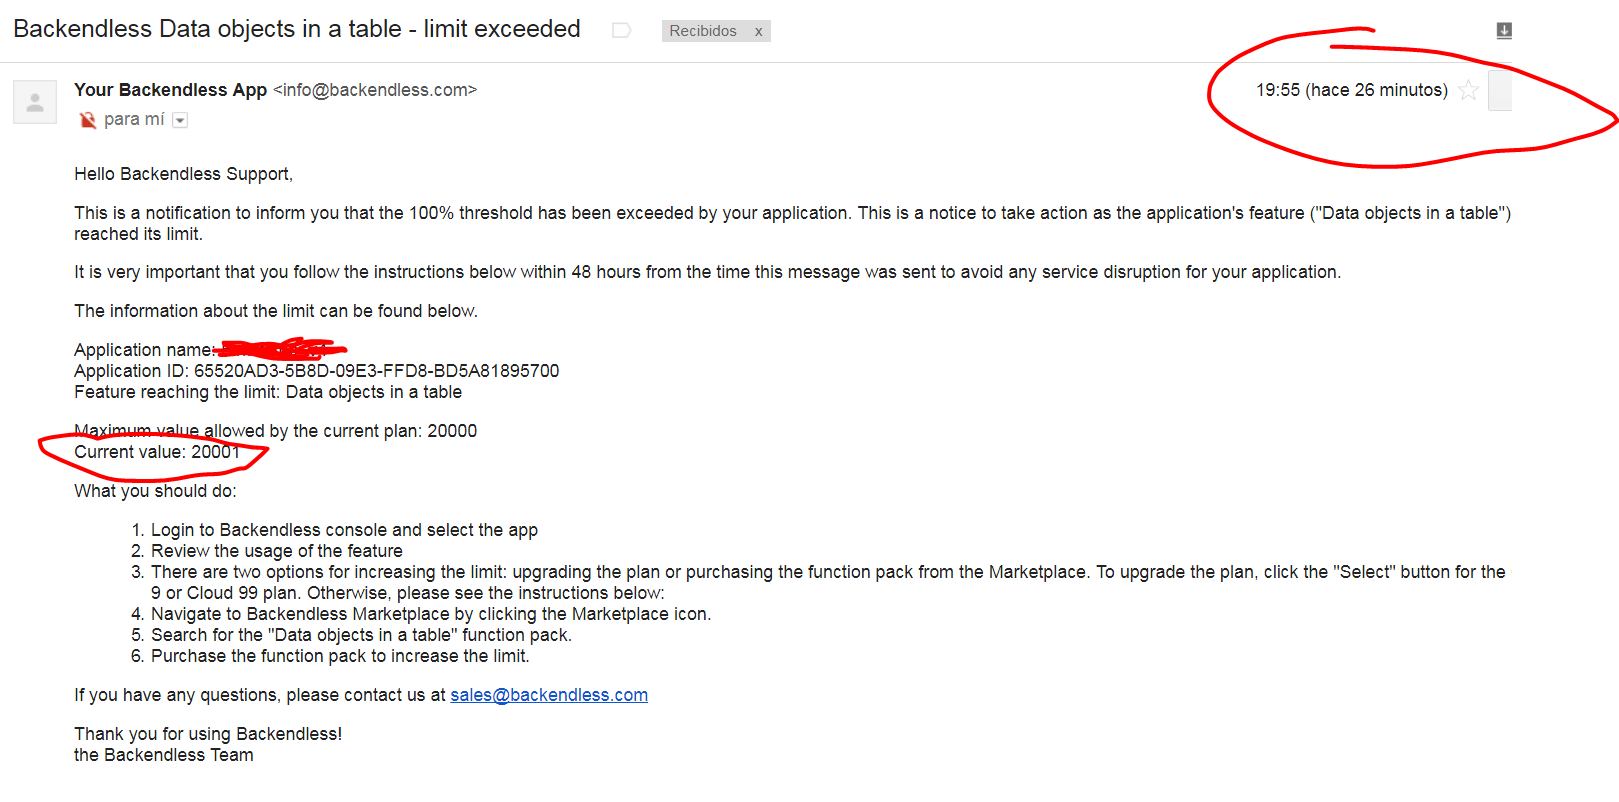Click the 'Current value: 20001' line
1619x802 pixels.
click(x=157, y=452)
